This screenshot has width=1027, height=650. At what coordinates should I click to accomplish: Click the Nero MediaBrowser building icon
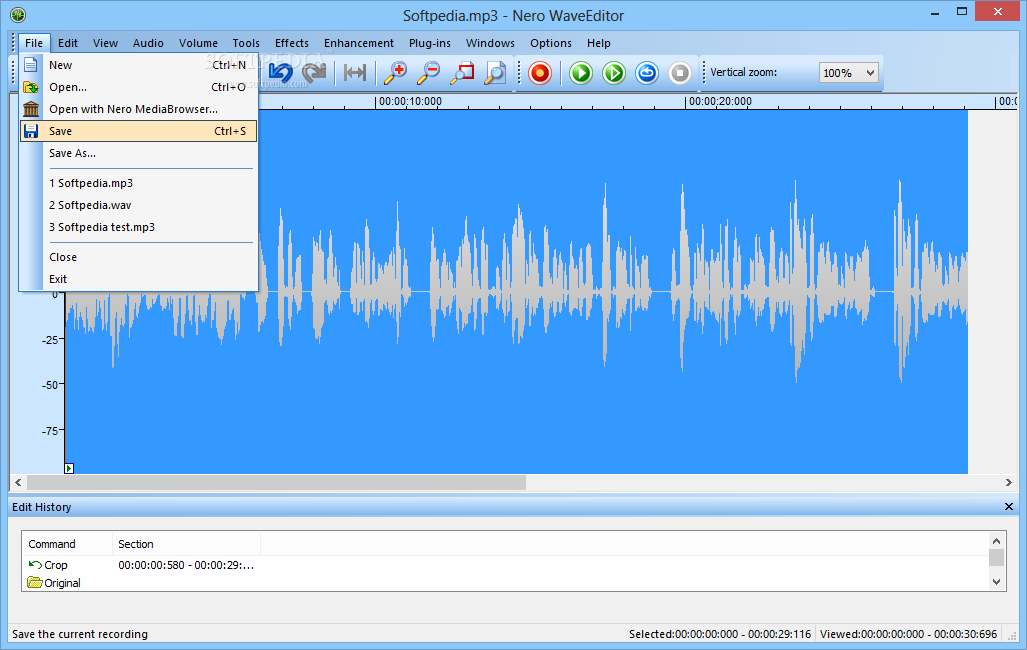coord(31,109)
